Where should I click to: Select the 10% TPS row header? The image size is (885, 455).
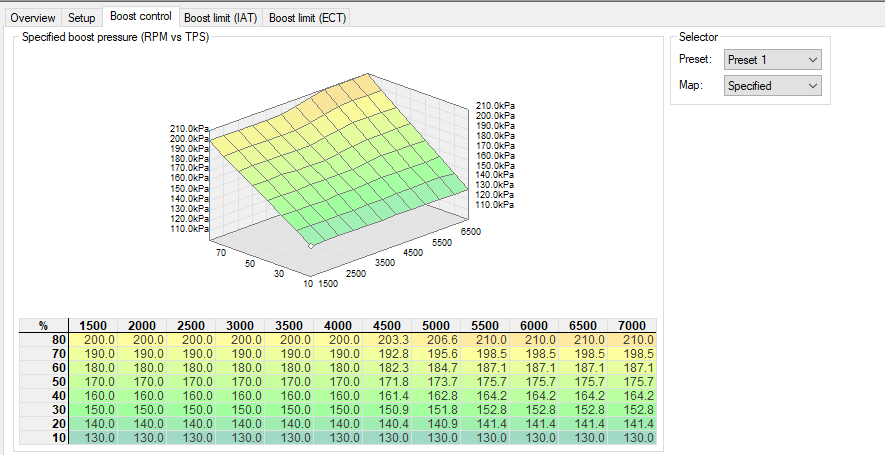tap(44, 438)
